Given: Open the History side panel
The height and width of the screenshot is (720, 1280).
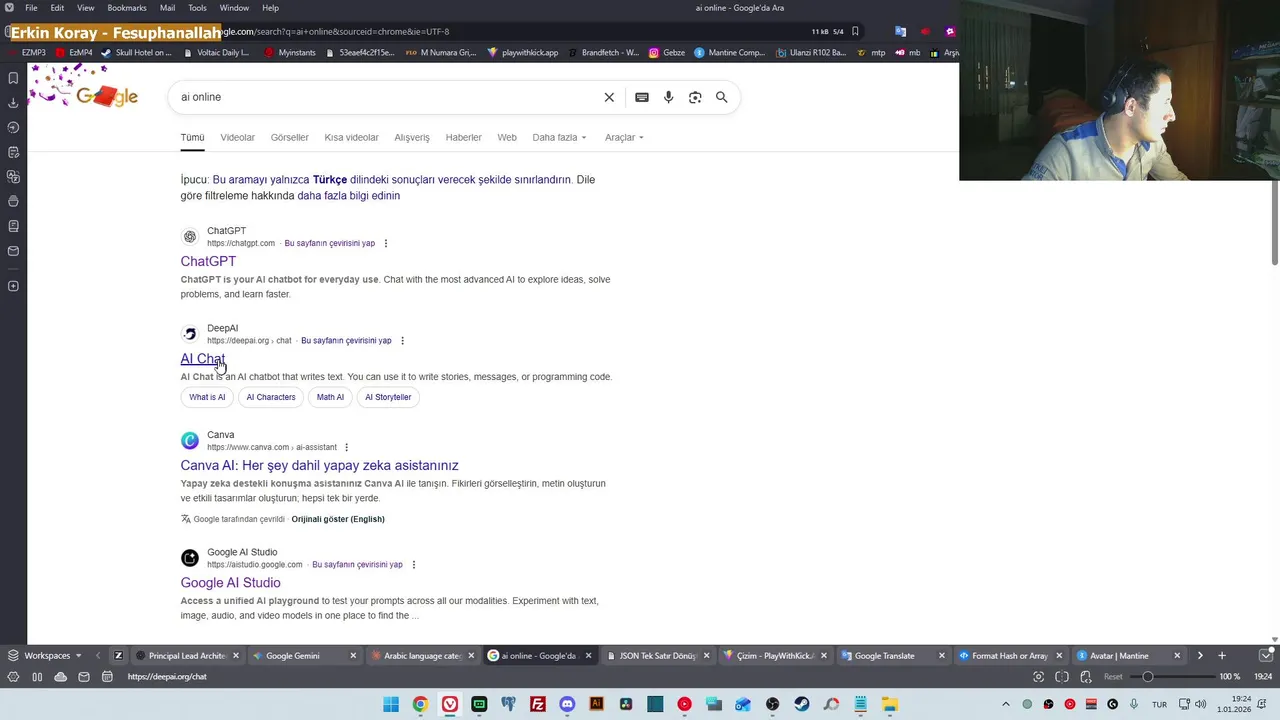Looking at the screenshot, I should (13, 127).
